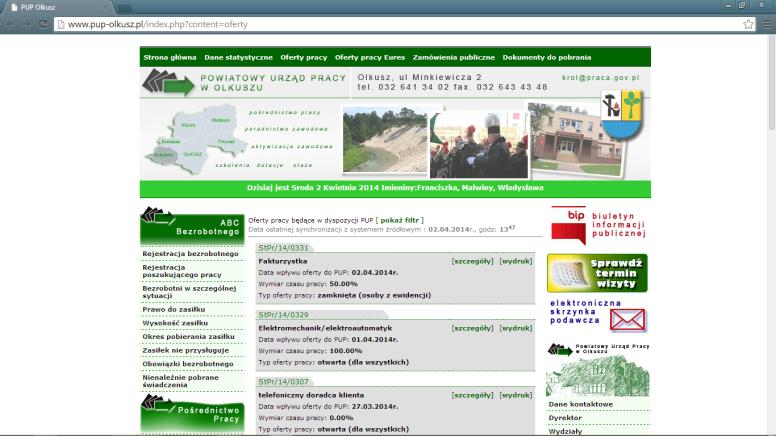The image size is (776, 436).
Task: Click the green building sketch image
Action: [597, 376]
